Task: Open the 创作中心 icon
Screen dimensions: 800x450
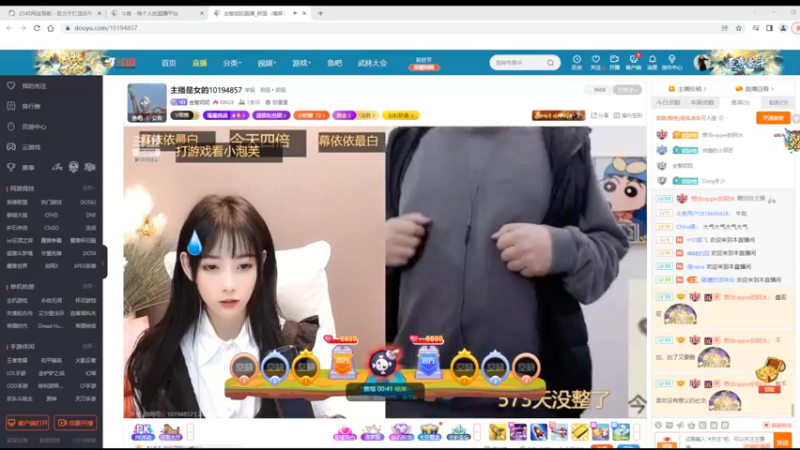Action: (x=672, y=62)
